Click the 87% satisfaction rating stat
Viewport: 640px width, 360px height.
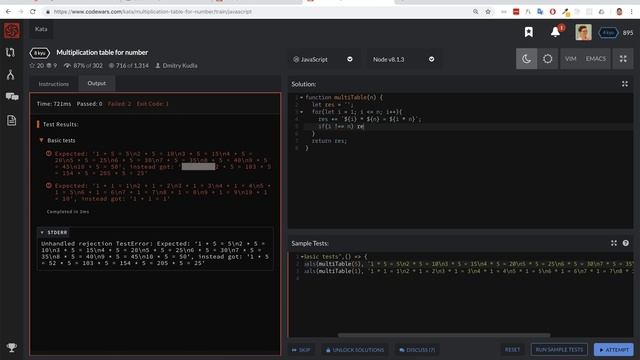(x=83, y=65)
